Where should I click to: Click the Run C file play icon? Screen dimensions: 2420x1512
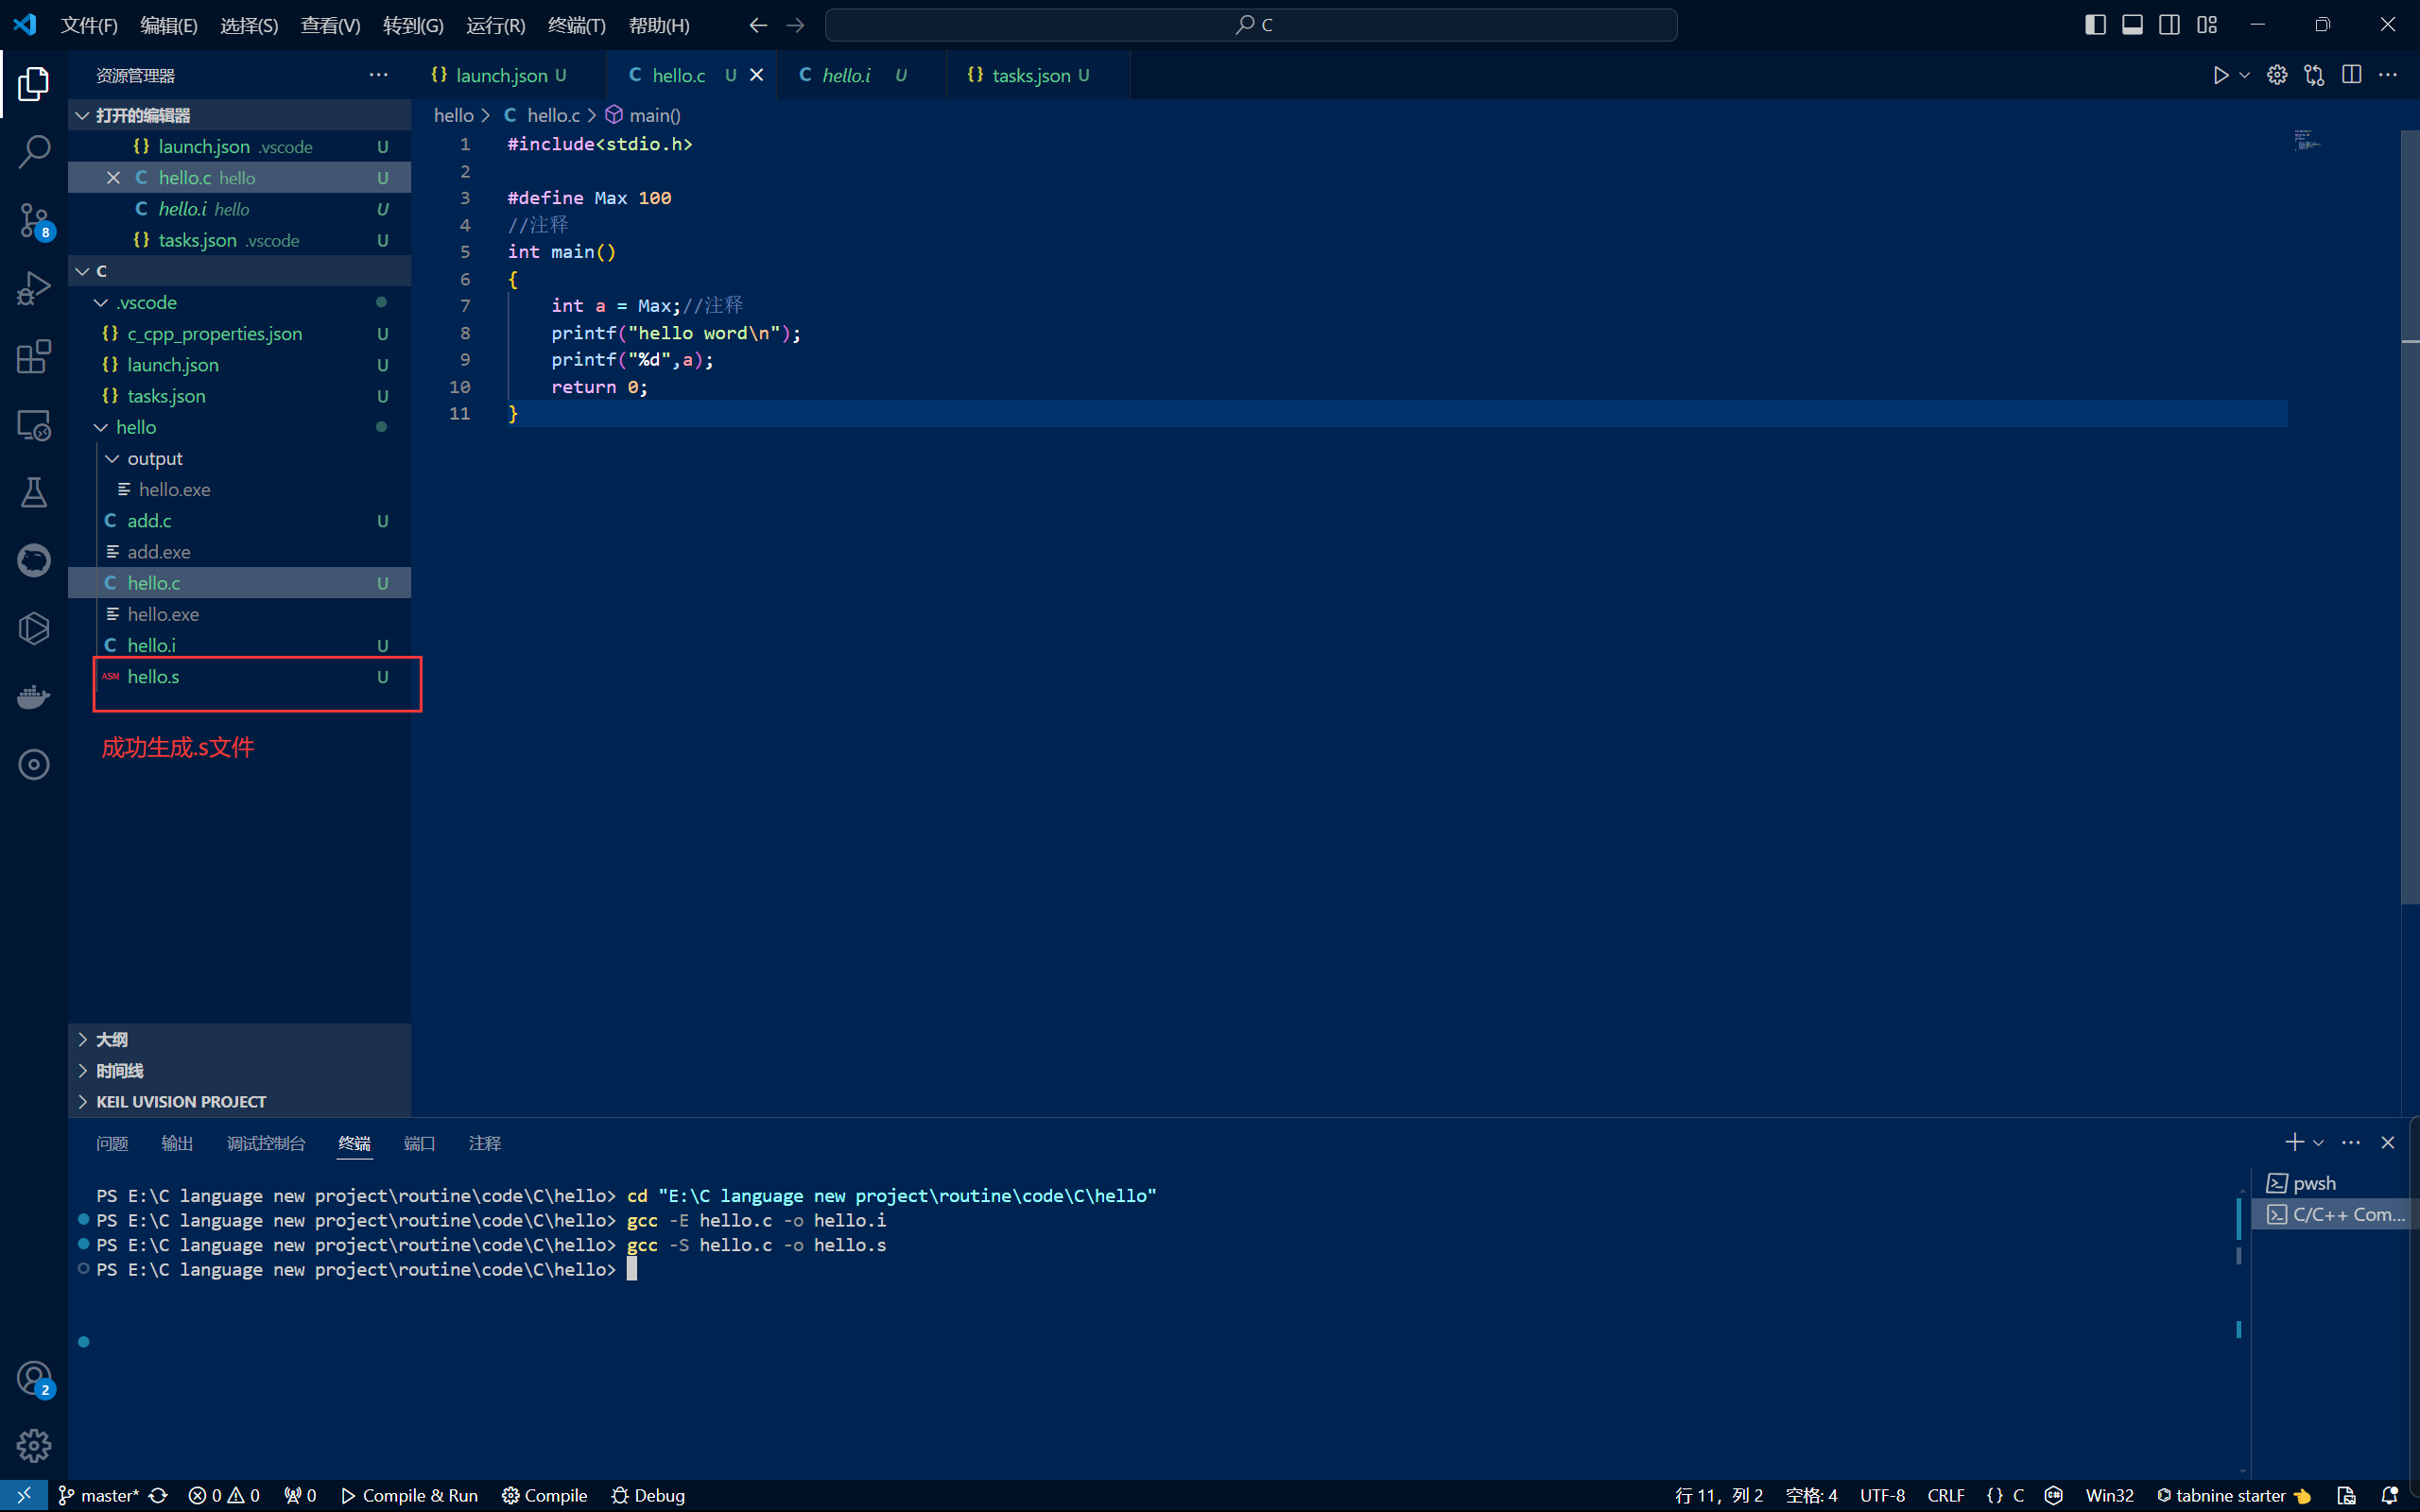coord(2220,75)
